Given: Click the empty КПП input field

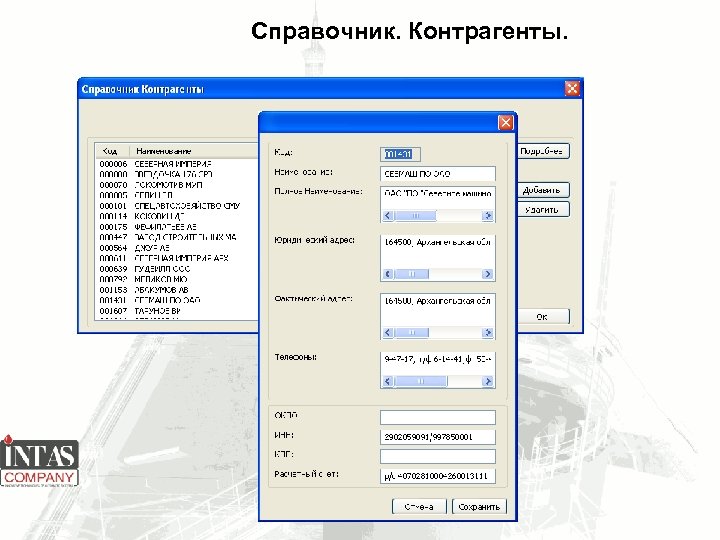Looking at the screenshot, I should point(438,456).
